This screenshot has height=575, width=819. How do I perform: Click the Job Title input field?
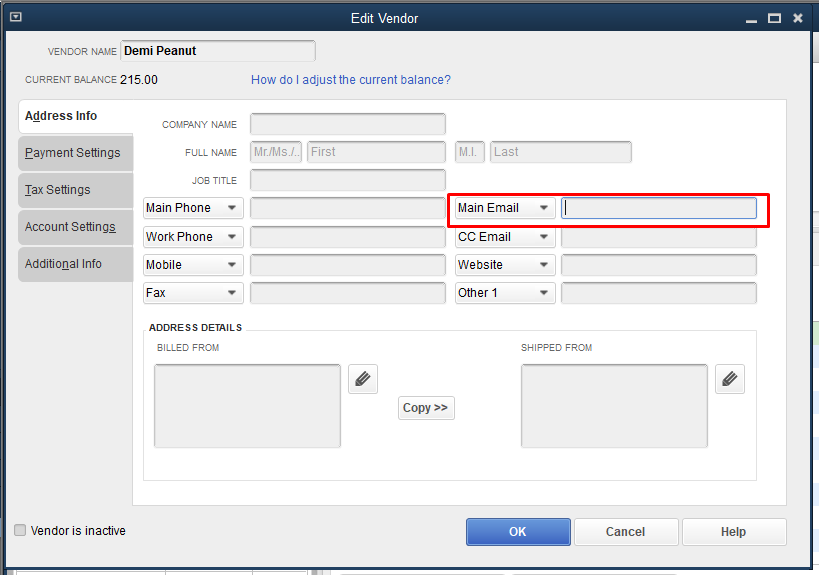click(x=348, y=180)
